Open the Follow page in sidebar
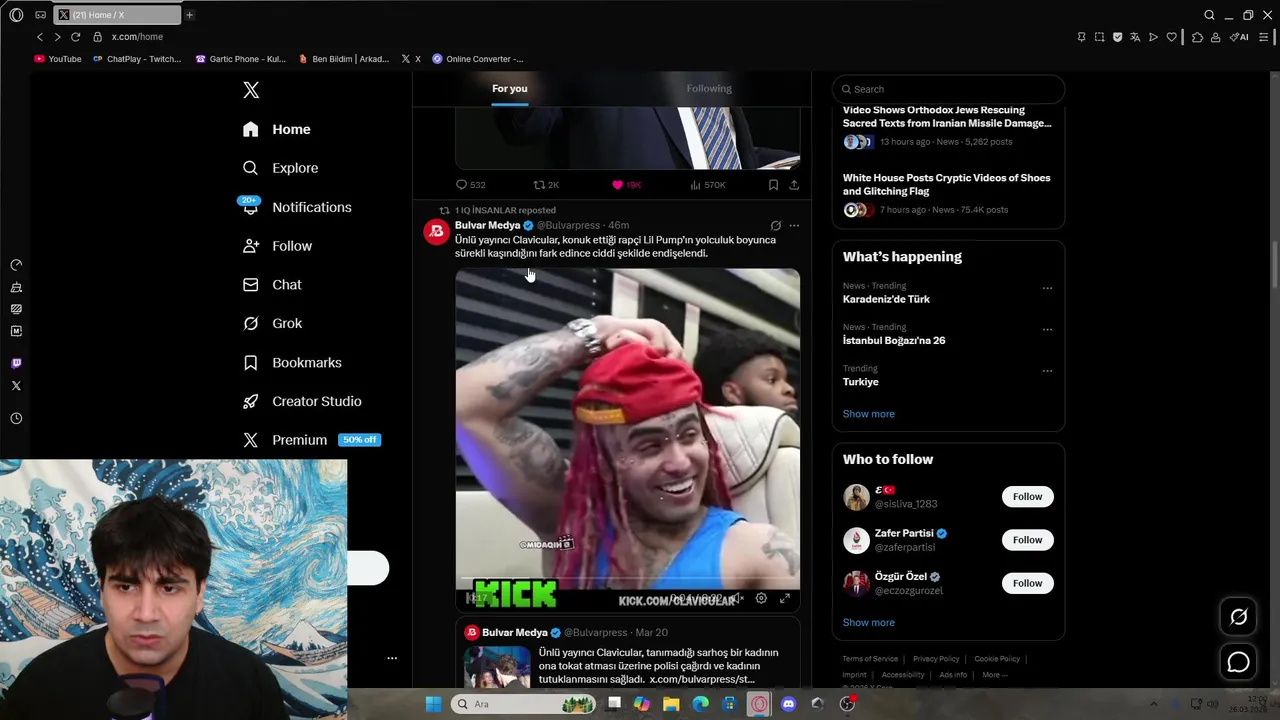 (277, 246)
